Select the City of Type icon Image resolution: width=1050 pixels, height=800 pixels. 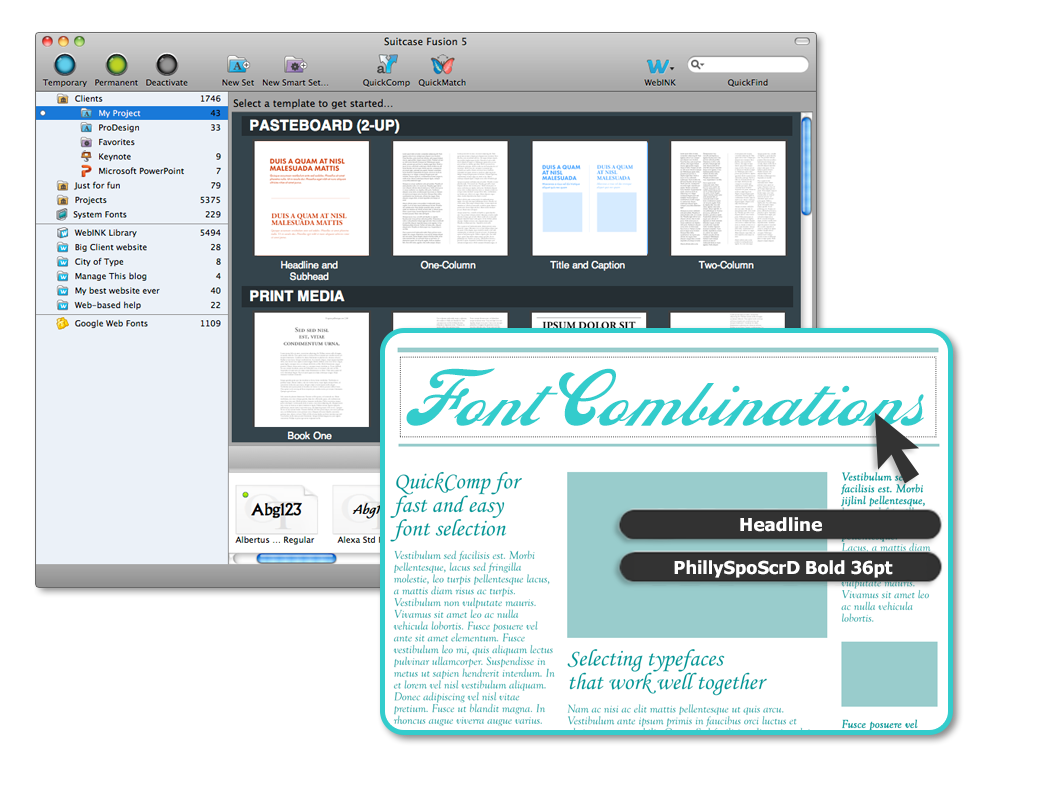pos(62,262)
